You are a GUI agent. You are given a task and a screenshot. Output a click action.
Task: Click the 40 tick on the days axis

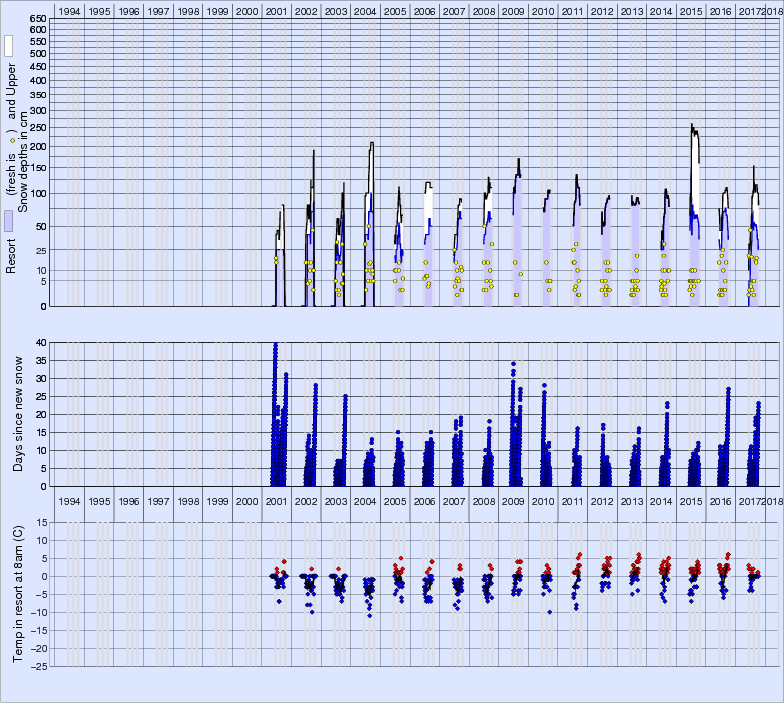tap(42, 342)
